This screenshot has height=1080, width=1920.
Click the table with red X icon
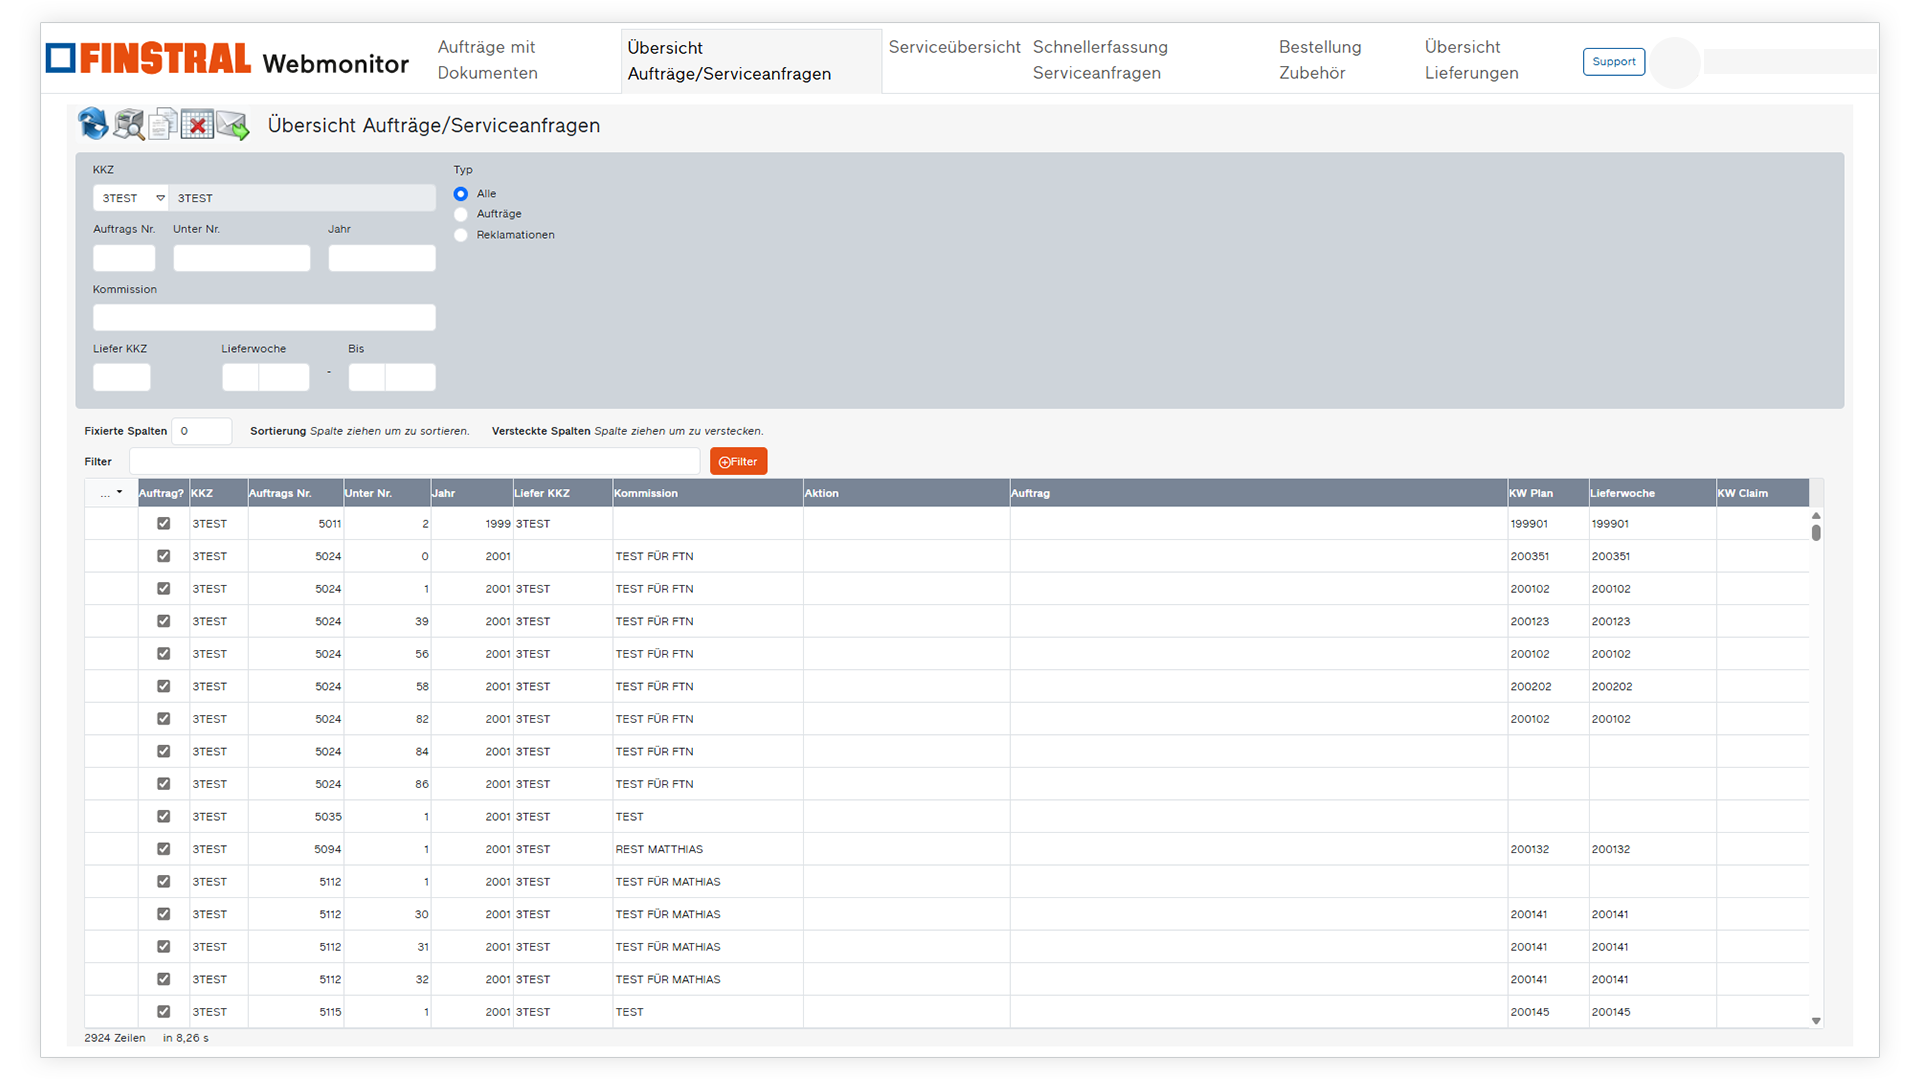(x=197, y=124)
